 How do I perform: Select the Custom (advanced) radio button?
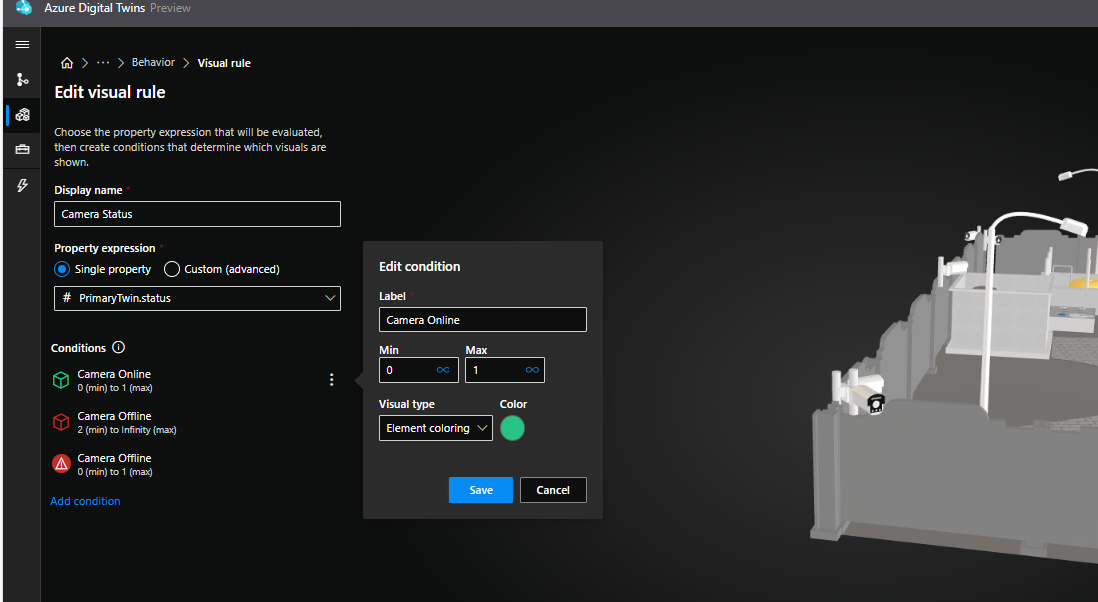click(172, 270)
